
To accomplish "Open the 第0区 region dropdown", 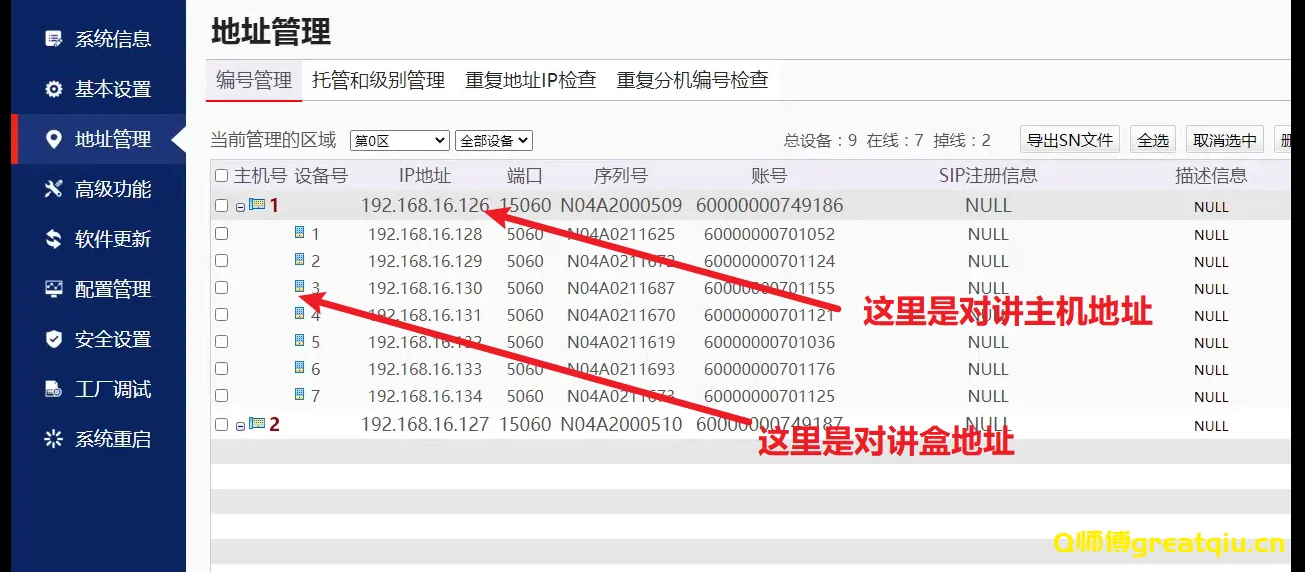I will click(x=399, y=141).
